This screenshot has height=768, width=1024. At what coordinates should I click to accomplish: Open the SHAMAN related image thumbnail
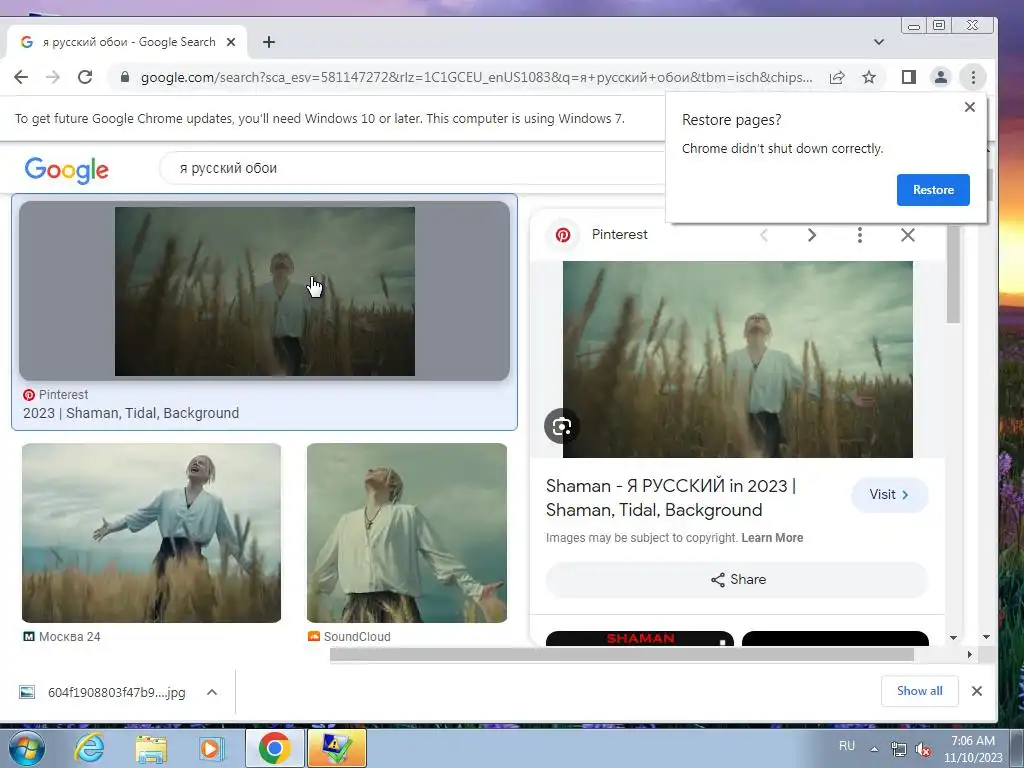pyautogui.click(x=640, y=638)
